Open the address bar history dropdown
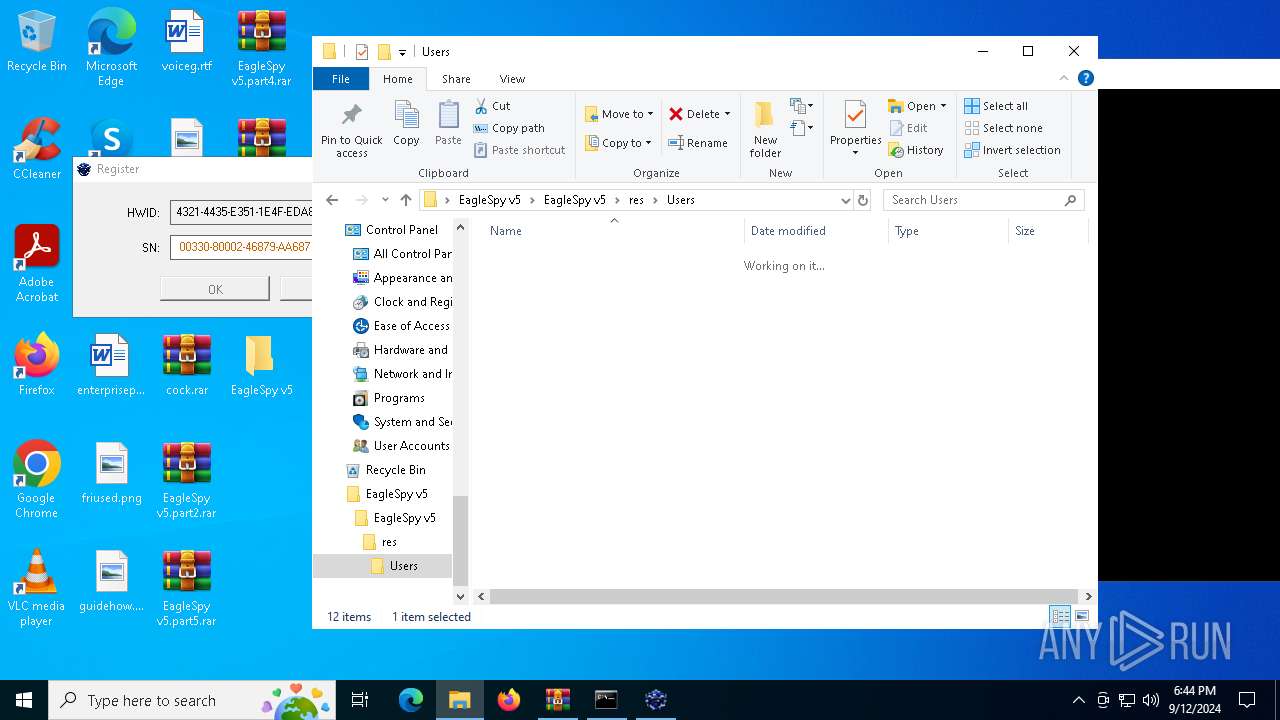This screenshot has width=1280, height=720. coord(845,200)
